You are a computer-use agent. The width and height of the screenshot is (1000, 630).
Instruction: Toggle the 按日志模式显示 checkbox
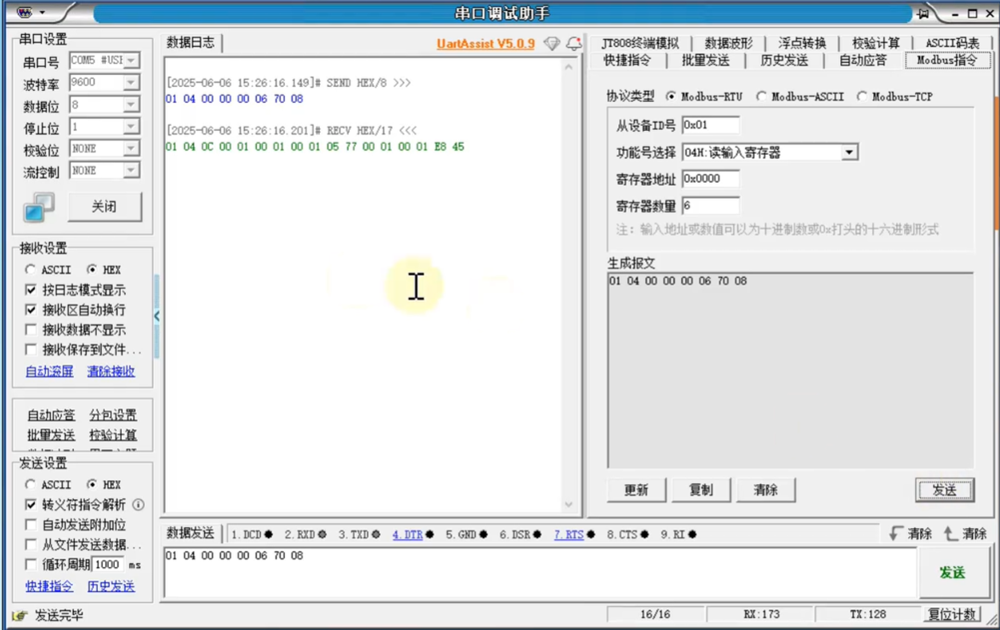point(31,290)
